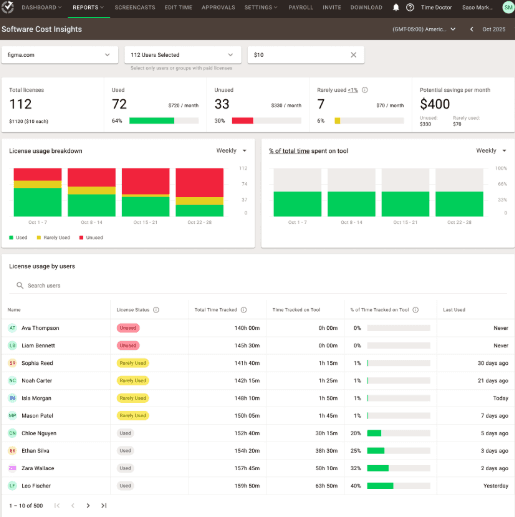Expand the Dashboard menu
The image size is (515, 517).
click(x=42, y=7)
